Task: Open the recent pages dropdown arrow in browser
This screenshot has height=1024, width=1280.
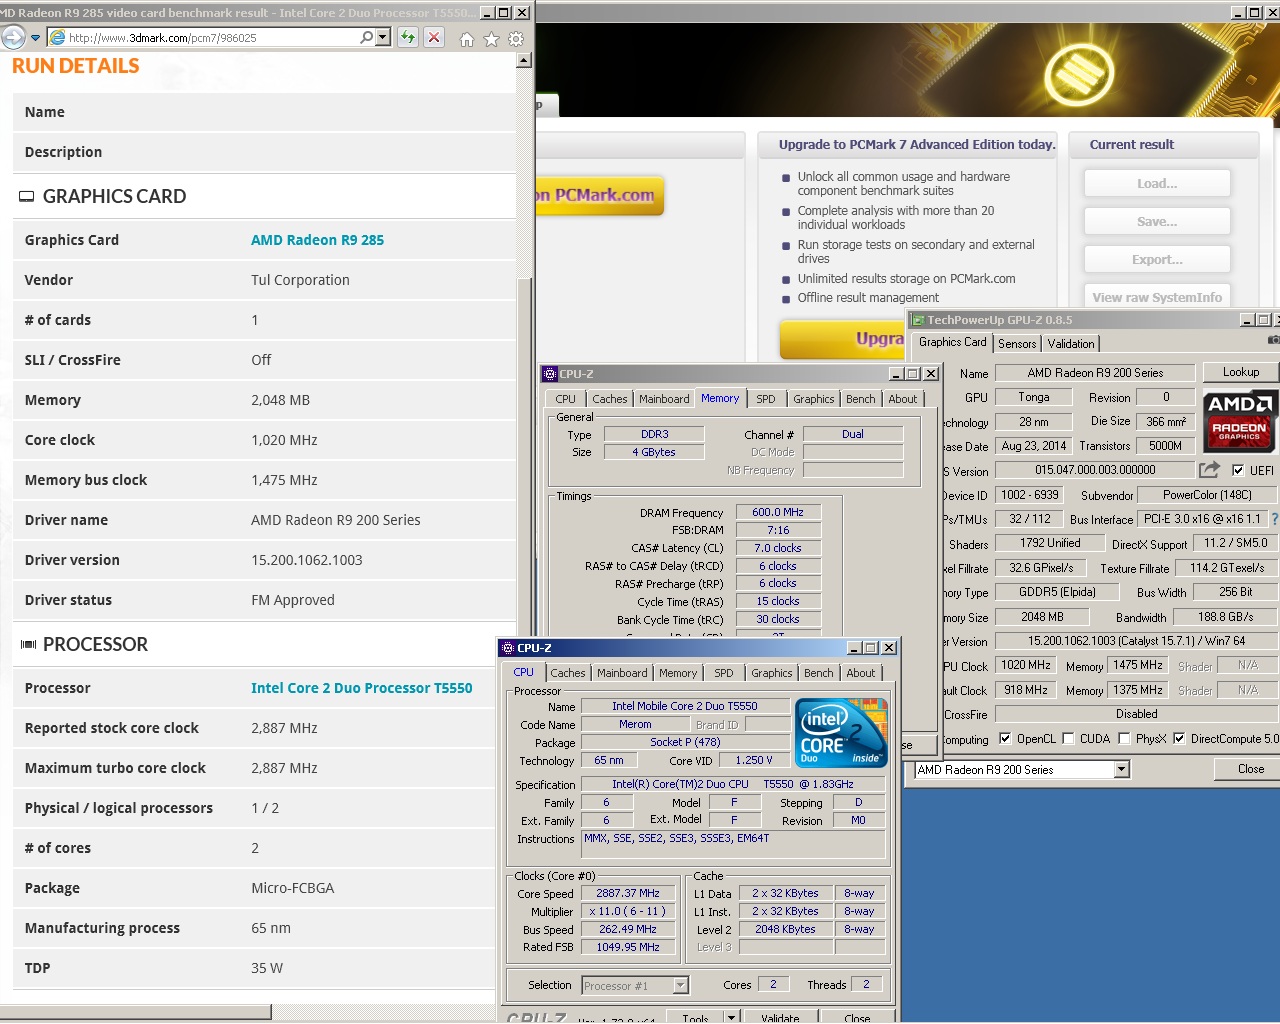Action: pyautogui.click(x=35, y=38)
